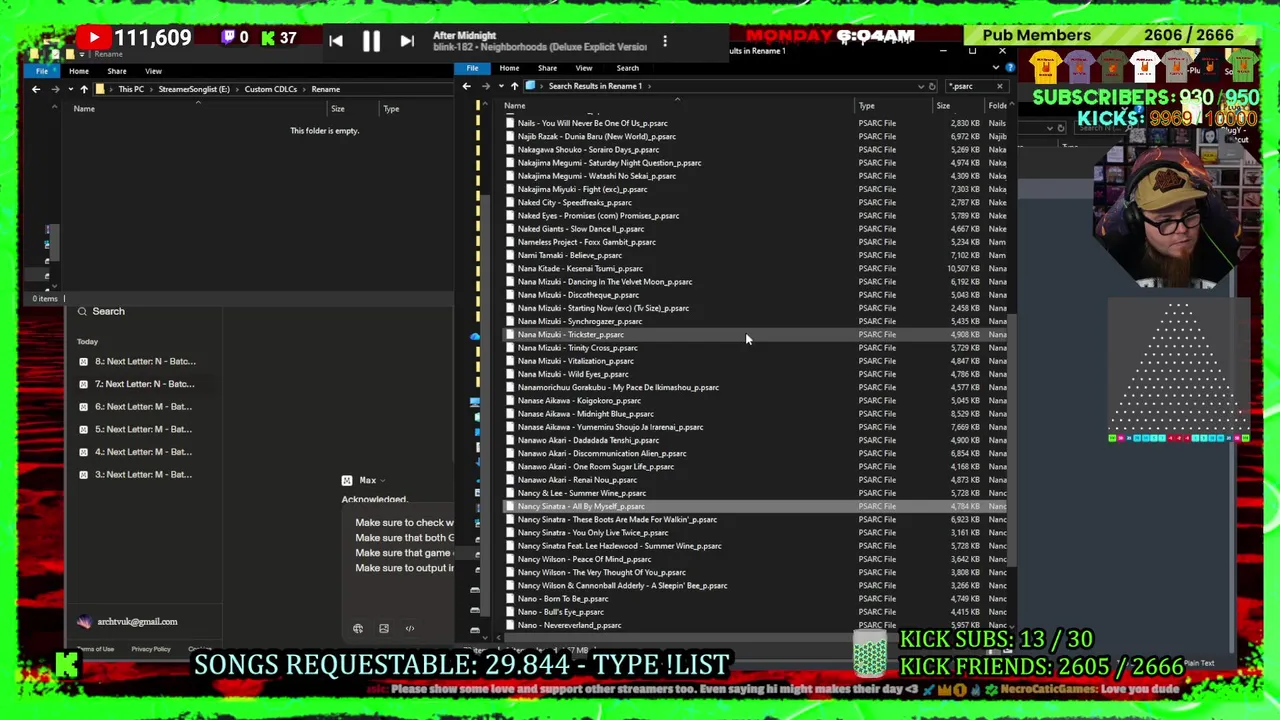Go up one folder in Search Results window
This screenshot has width=1280, height=720.
click(x=514, y=86)
